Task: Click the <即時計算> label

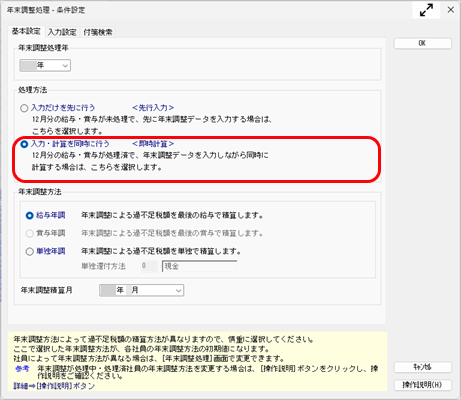Action: click(x=153, y=144)
